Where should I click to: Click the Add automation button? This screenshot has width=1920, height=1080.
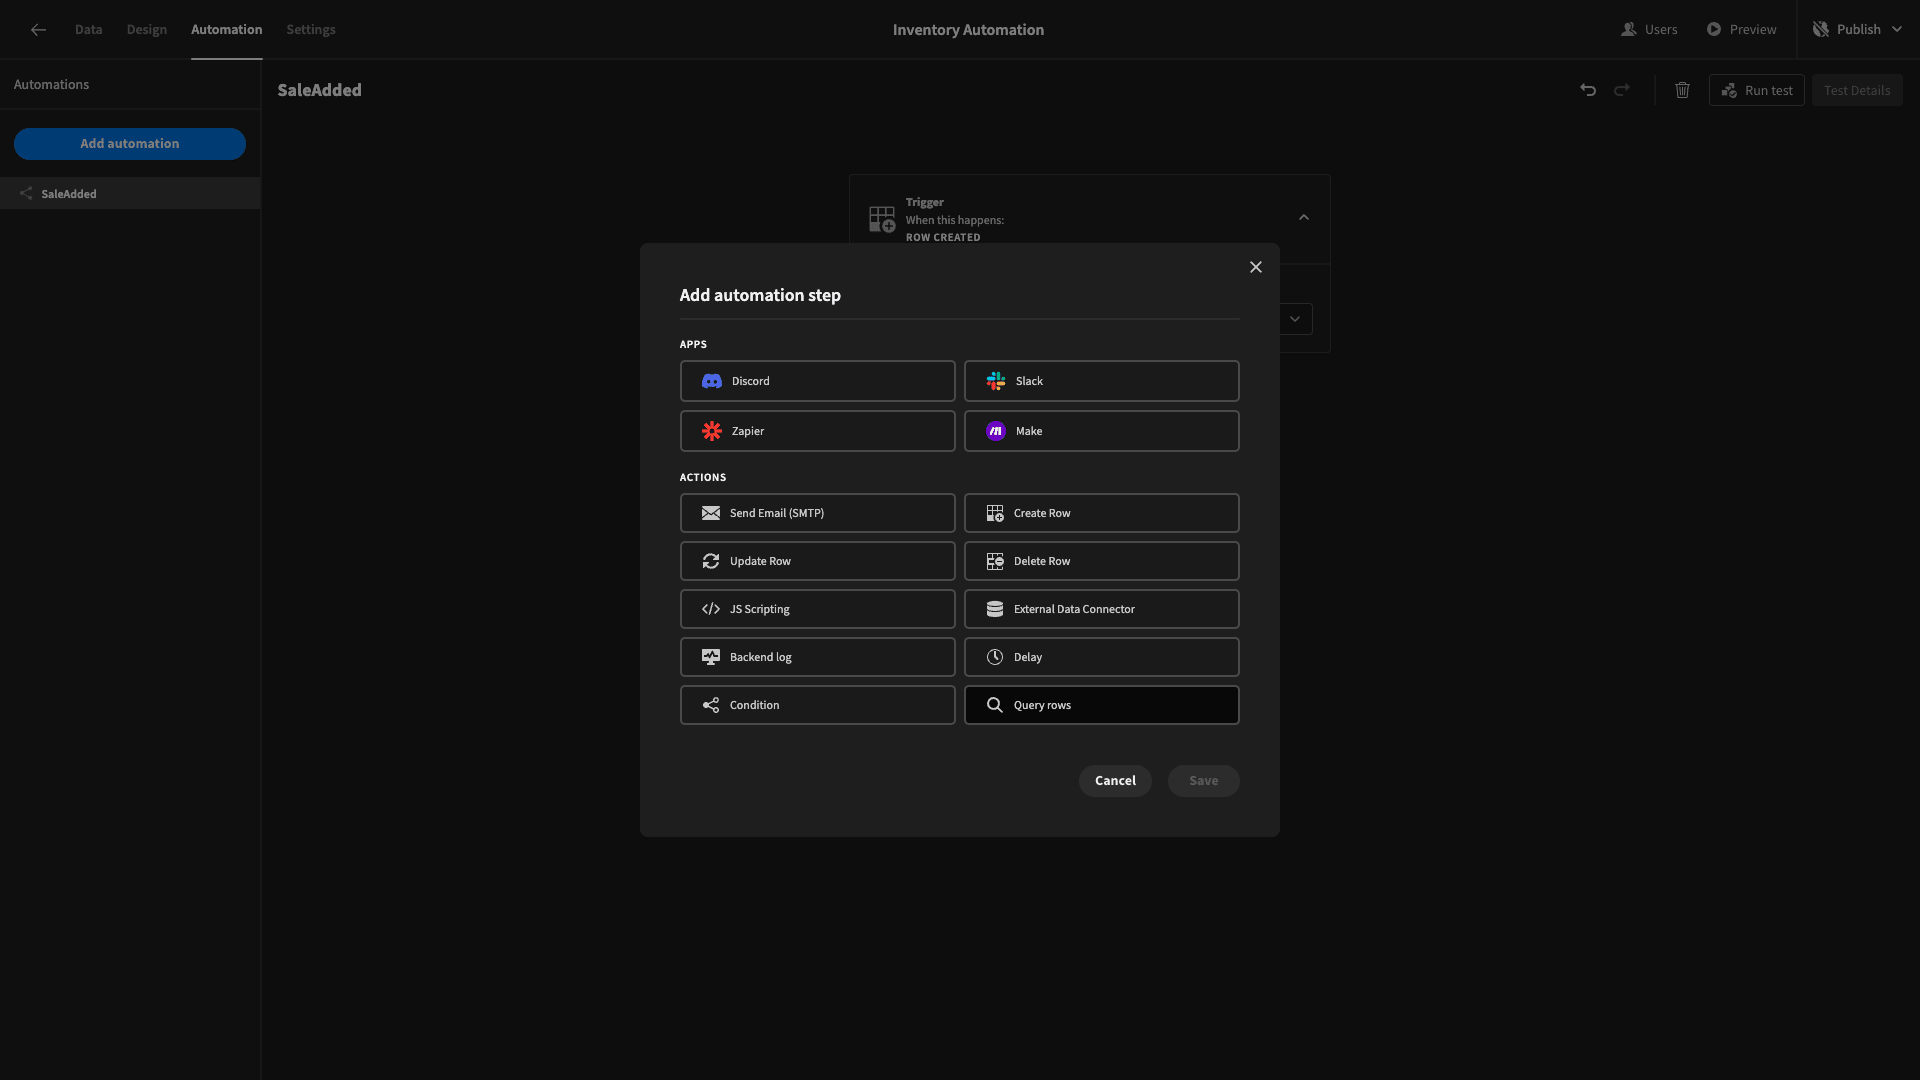pyautogui.click(x=130, y=144)
